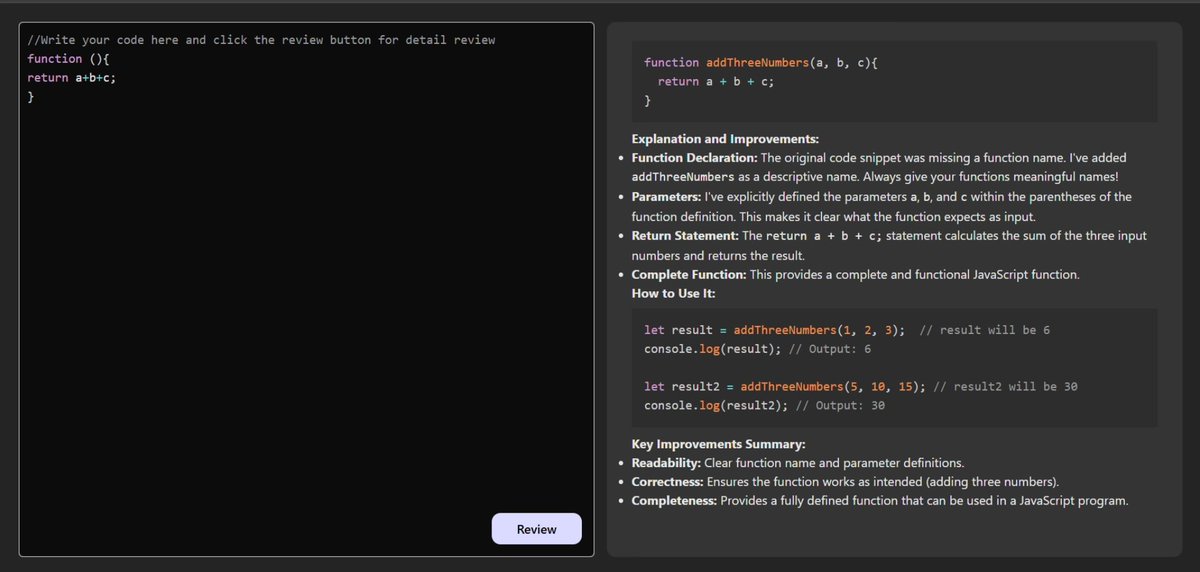This screenshot has width=1200, height=572.
Task: Click the 'Correctness:' bullet label
Action: 668,482
